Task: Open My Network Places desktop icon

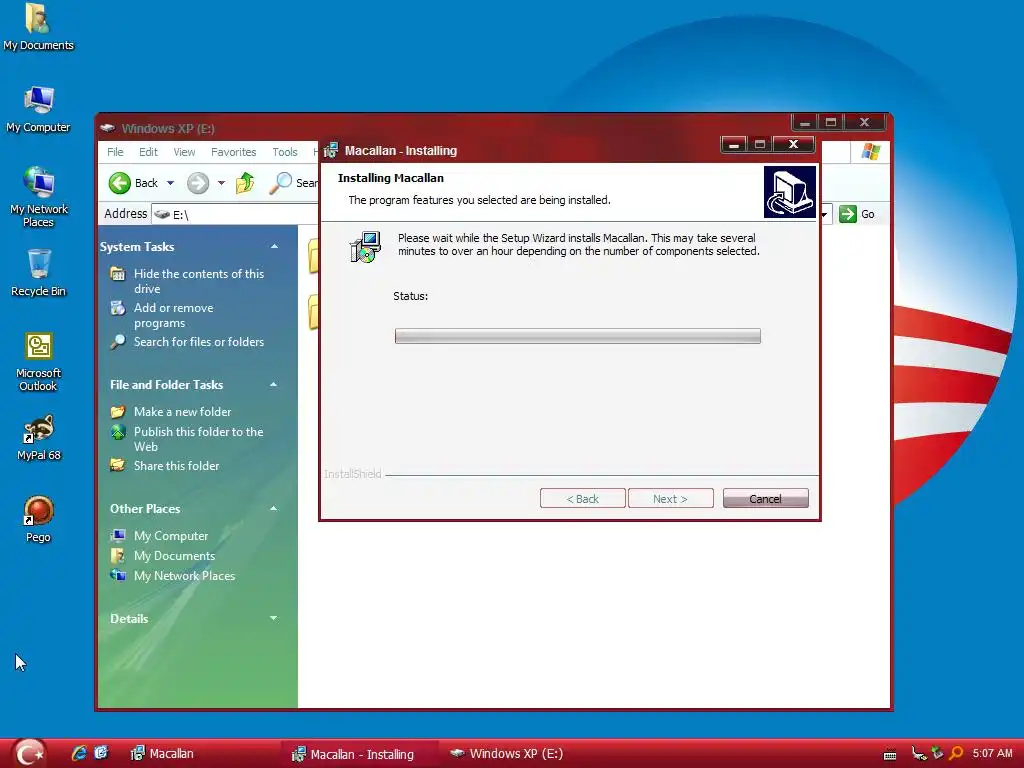Action: pos(39,197)
